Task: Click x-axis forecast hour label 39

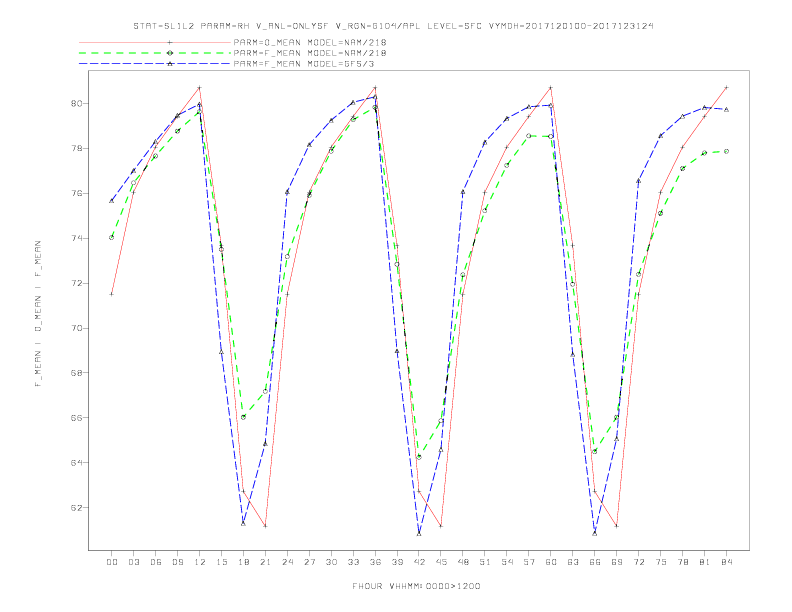Action: (397, 562)
